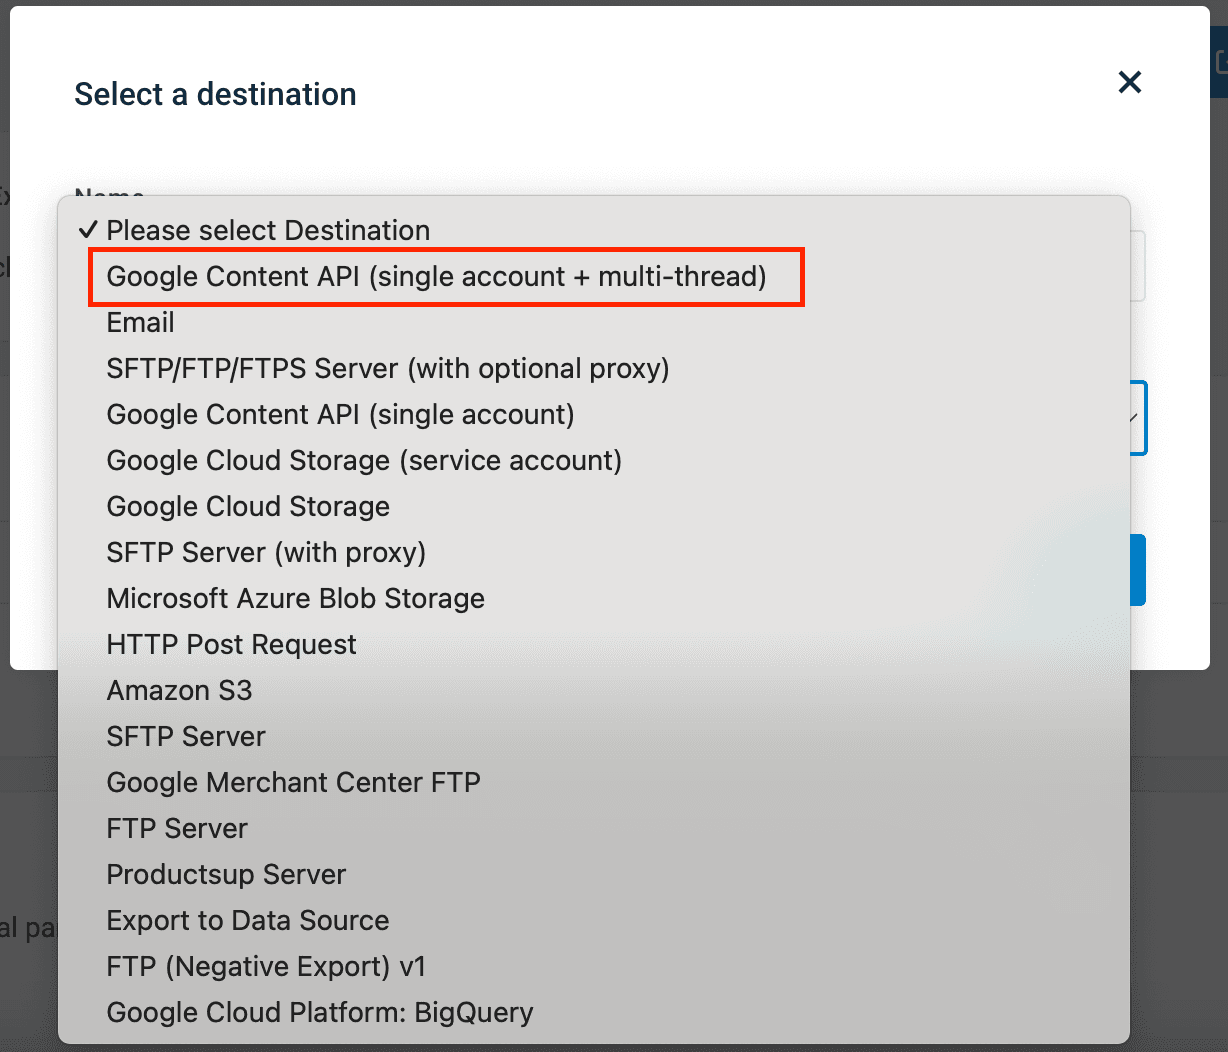Select Export to Data Source

click(x=248, y=921)
